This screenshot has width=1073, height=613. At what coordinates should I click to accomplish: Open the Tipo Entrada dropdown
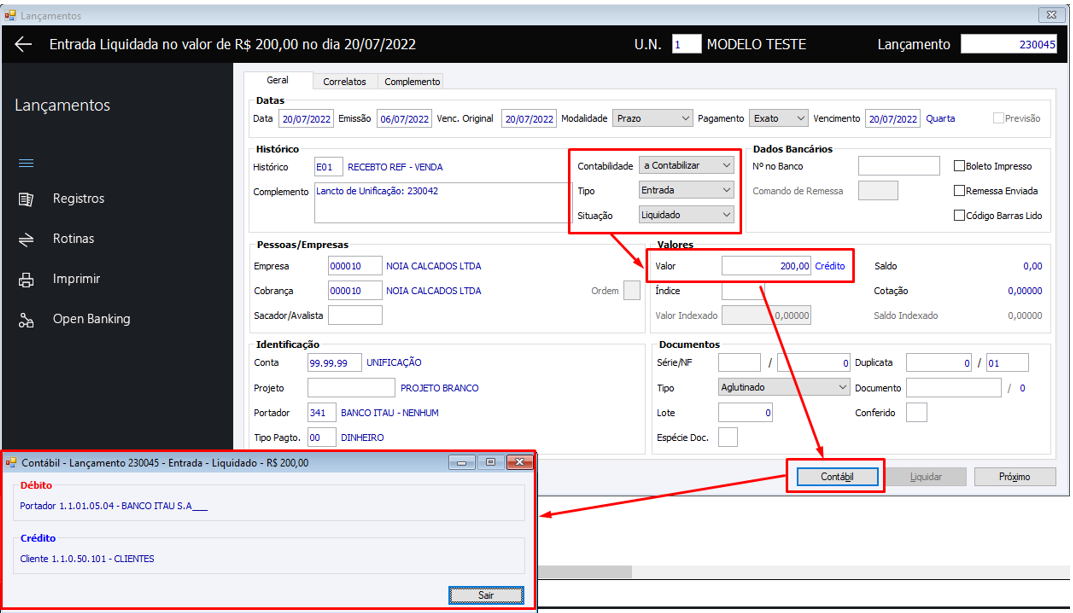tap(686, 190)
